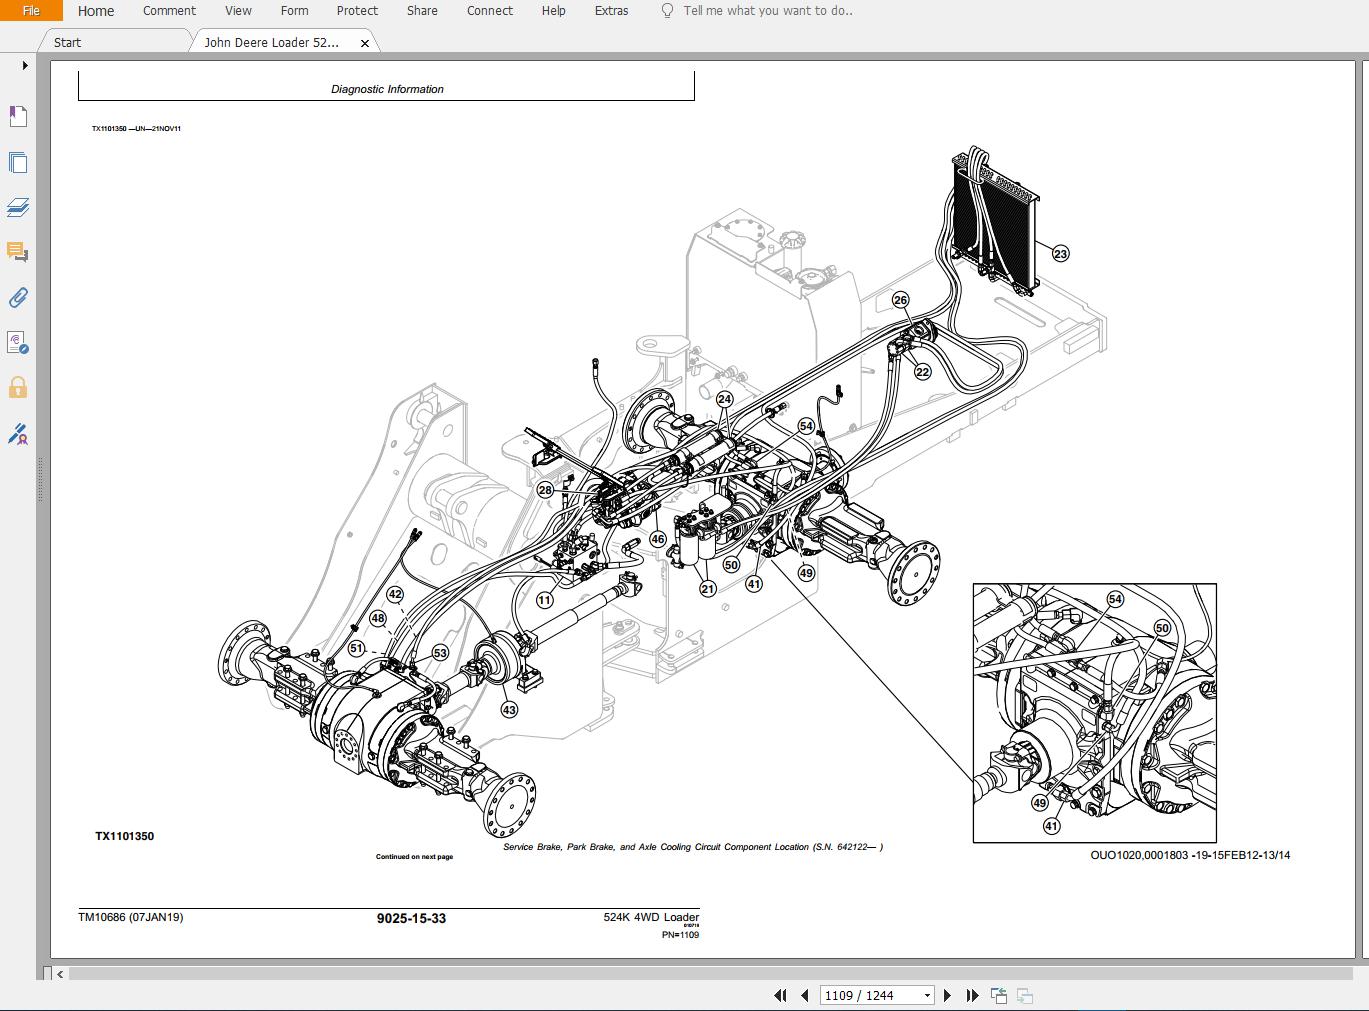Click callout number 28 in the diagram
Screen dimensions: 1369x1011
click(x=545, y=490)
